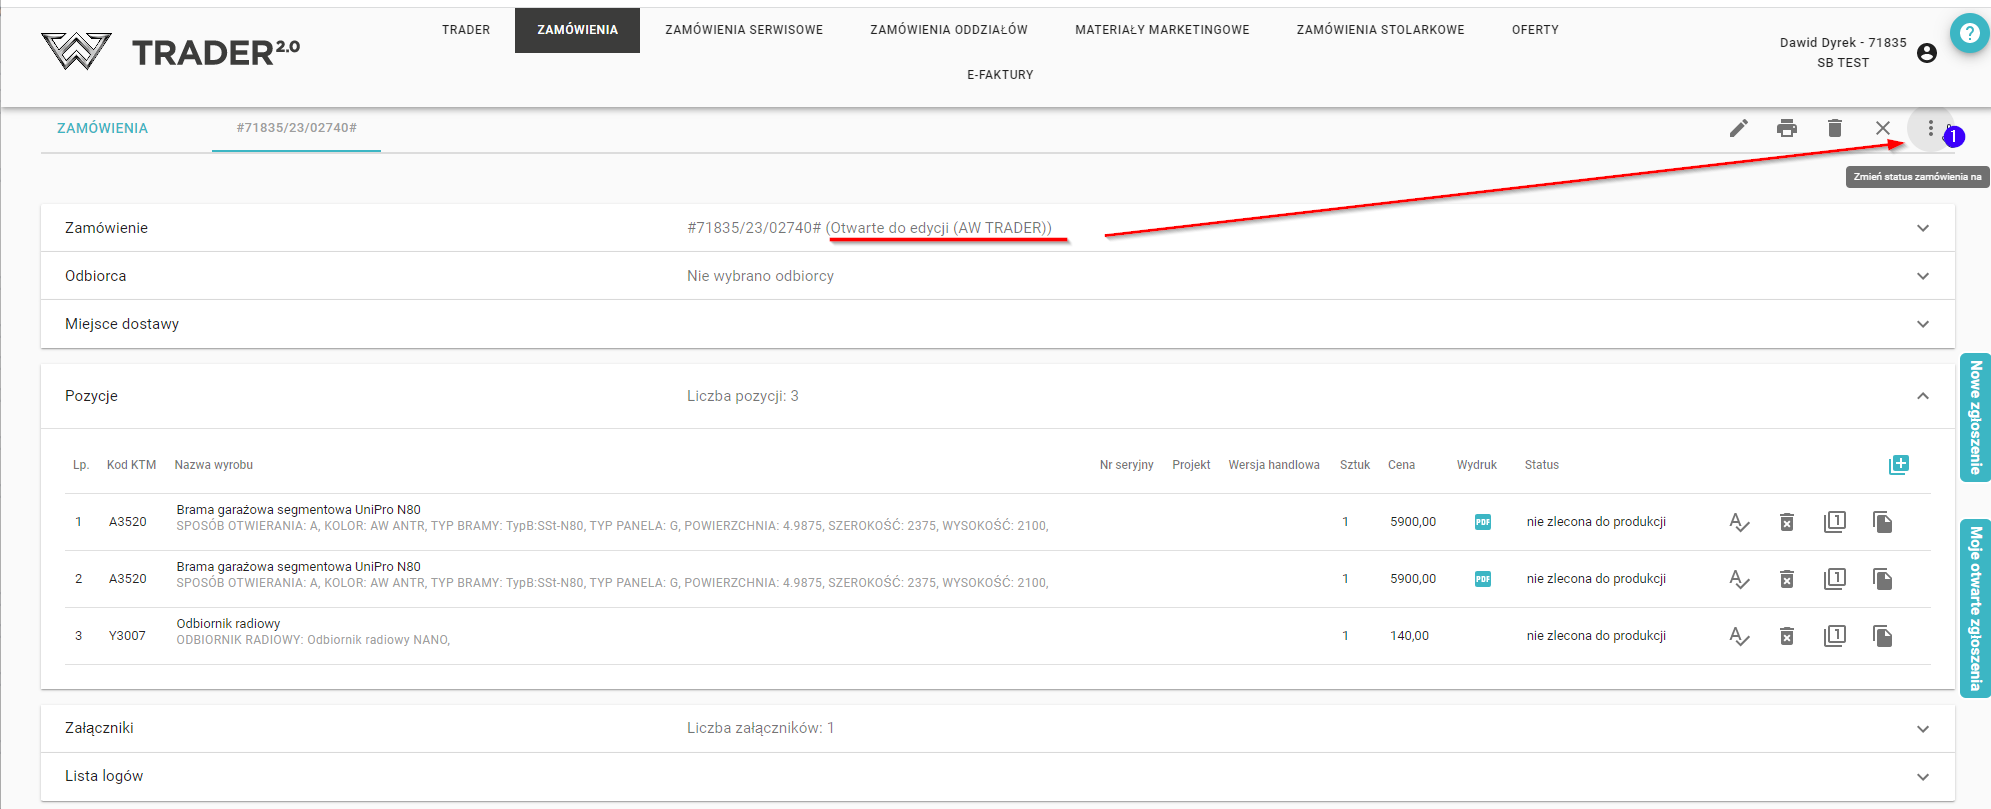The height and width of the screenshot is (809, 1991).
Task: Collapse the Pozycje section
Action: [x=1922, y=396]
